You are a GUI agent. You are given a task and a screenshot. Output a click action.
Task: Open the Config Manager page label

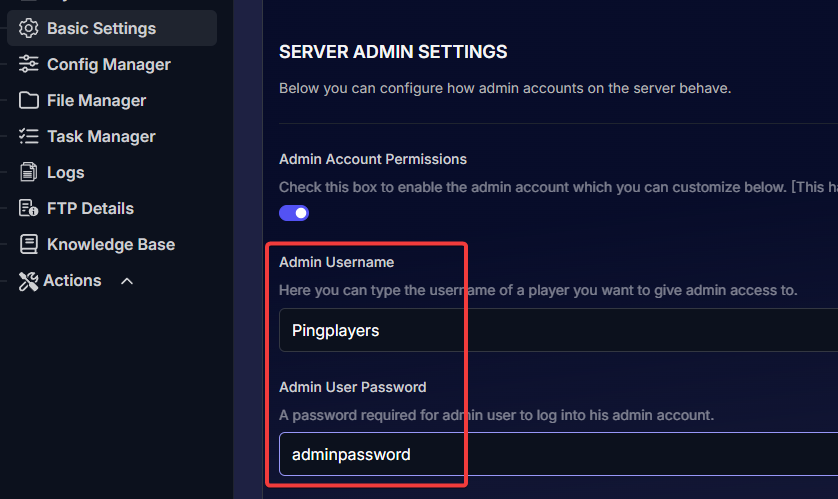click(108, 64)
